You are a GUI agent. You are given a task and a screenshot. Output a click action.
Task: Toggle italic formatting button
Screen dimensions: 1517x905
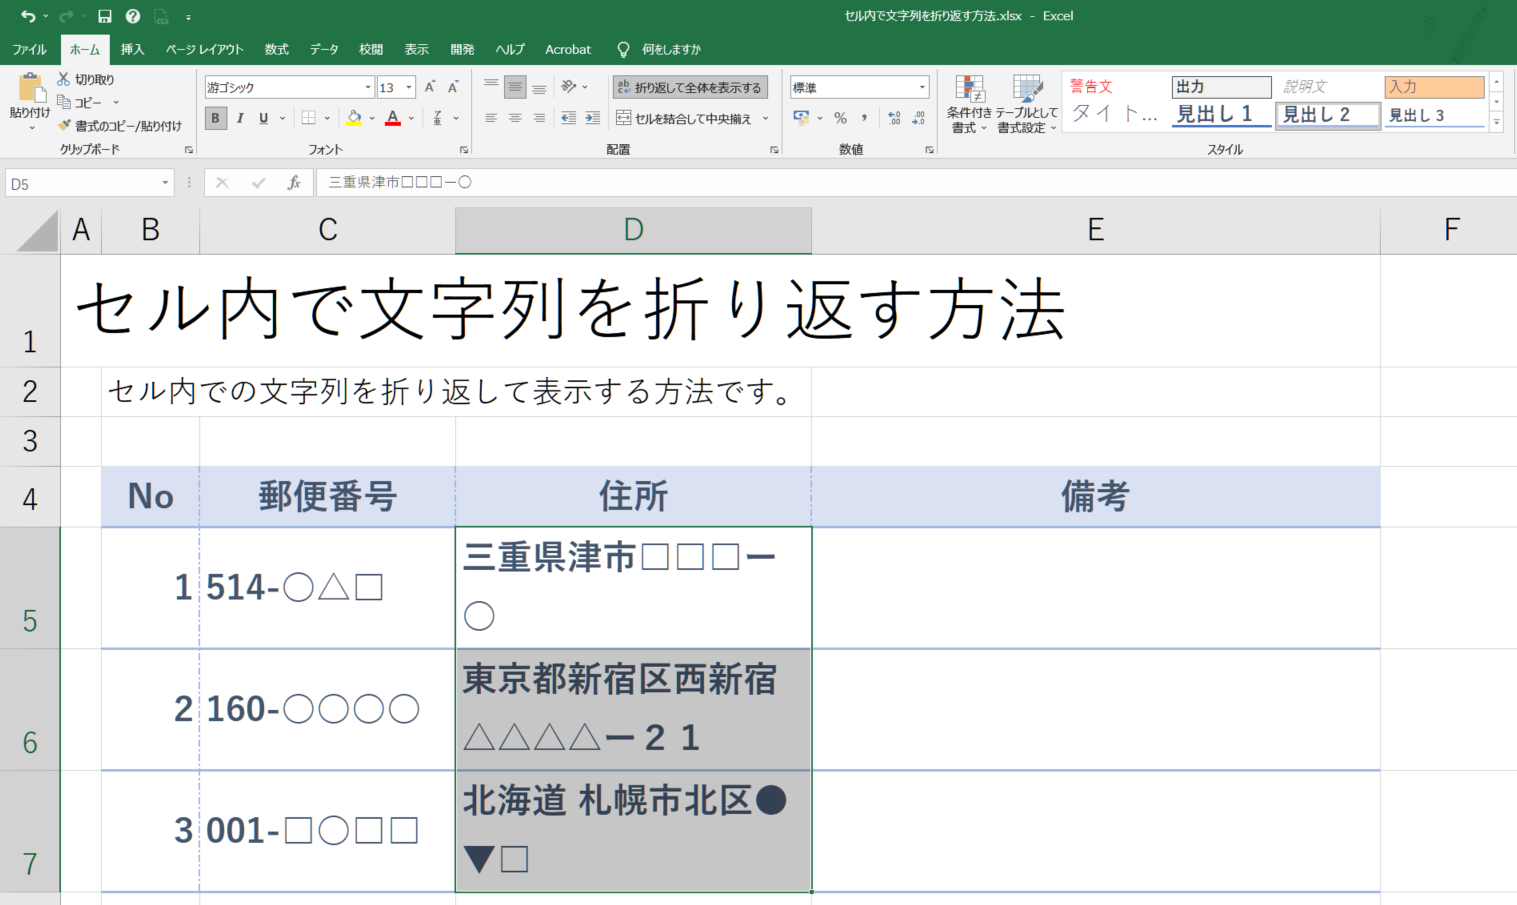point(240,118)
